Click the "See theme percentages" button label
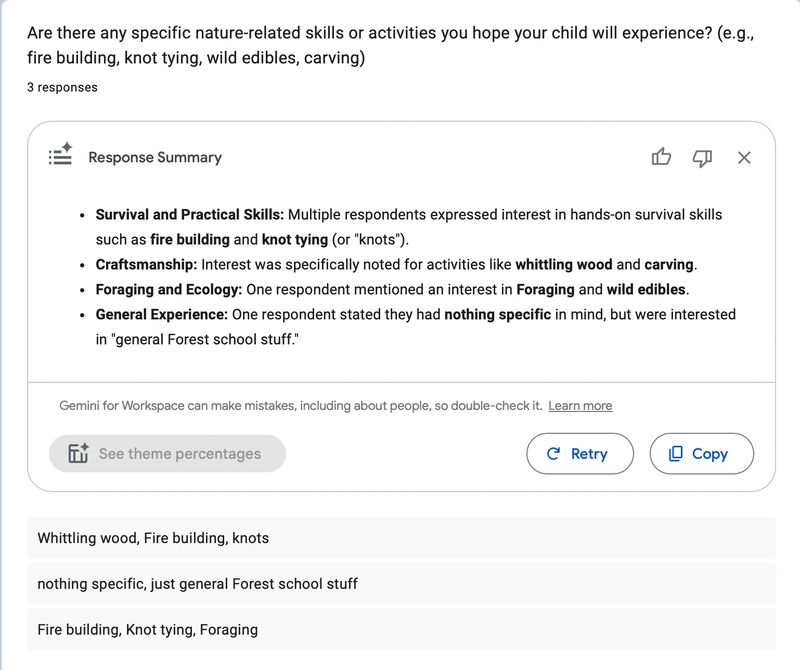 180,454
